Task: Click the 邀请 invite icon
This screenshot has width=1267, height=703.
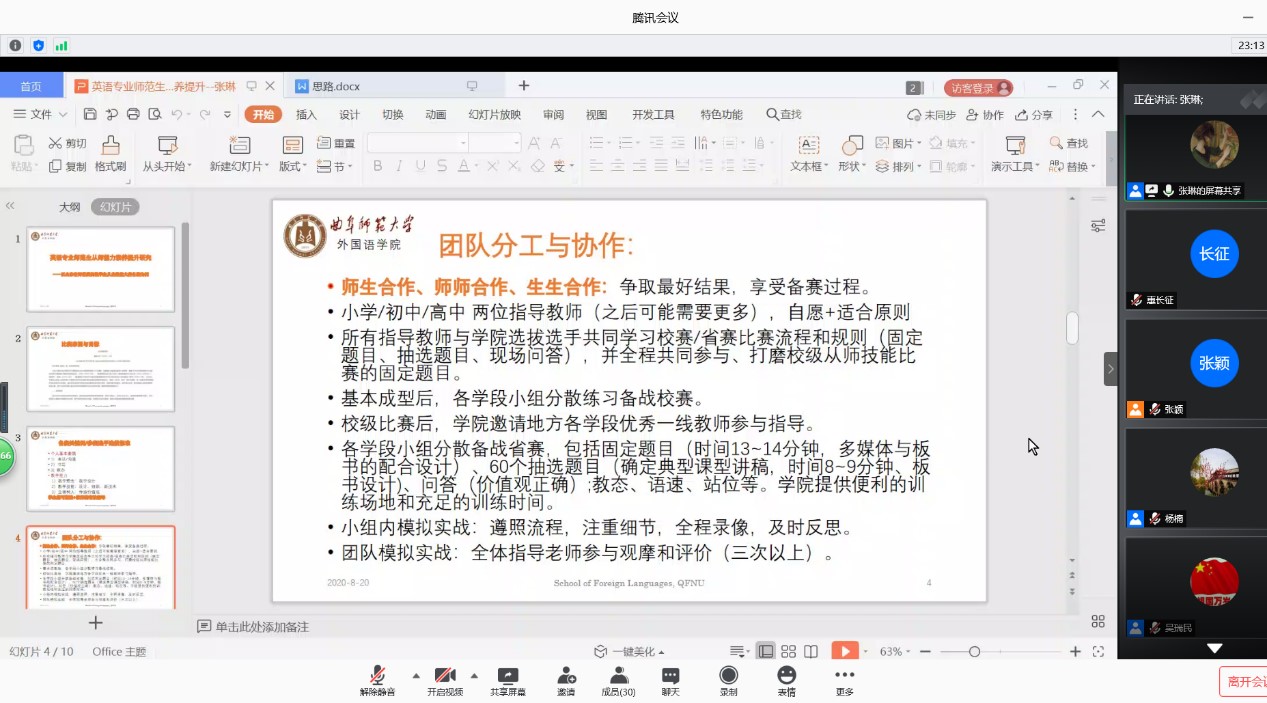Action: tap(566, 677)
